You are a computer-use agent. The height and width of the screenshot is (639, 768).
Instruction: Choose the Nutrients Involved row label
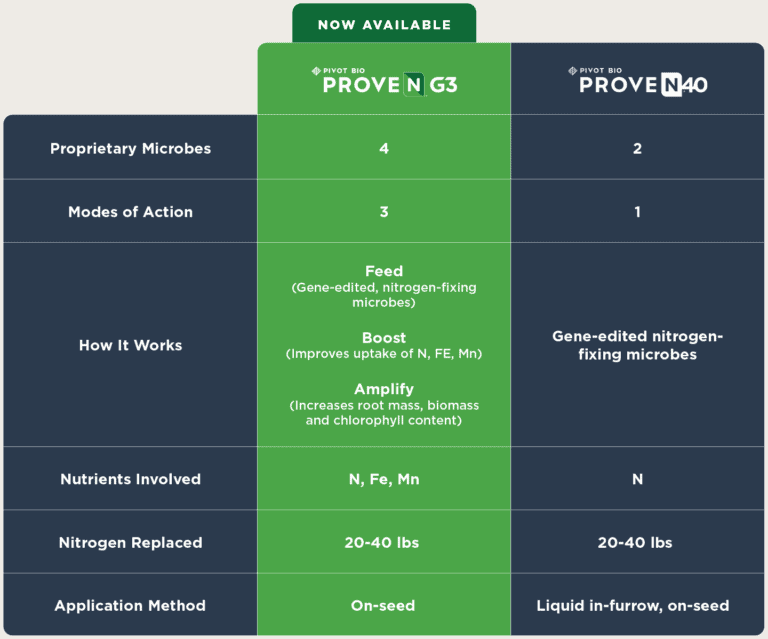[130, 479]
